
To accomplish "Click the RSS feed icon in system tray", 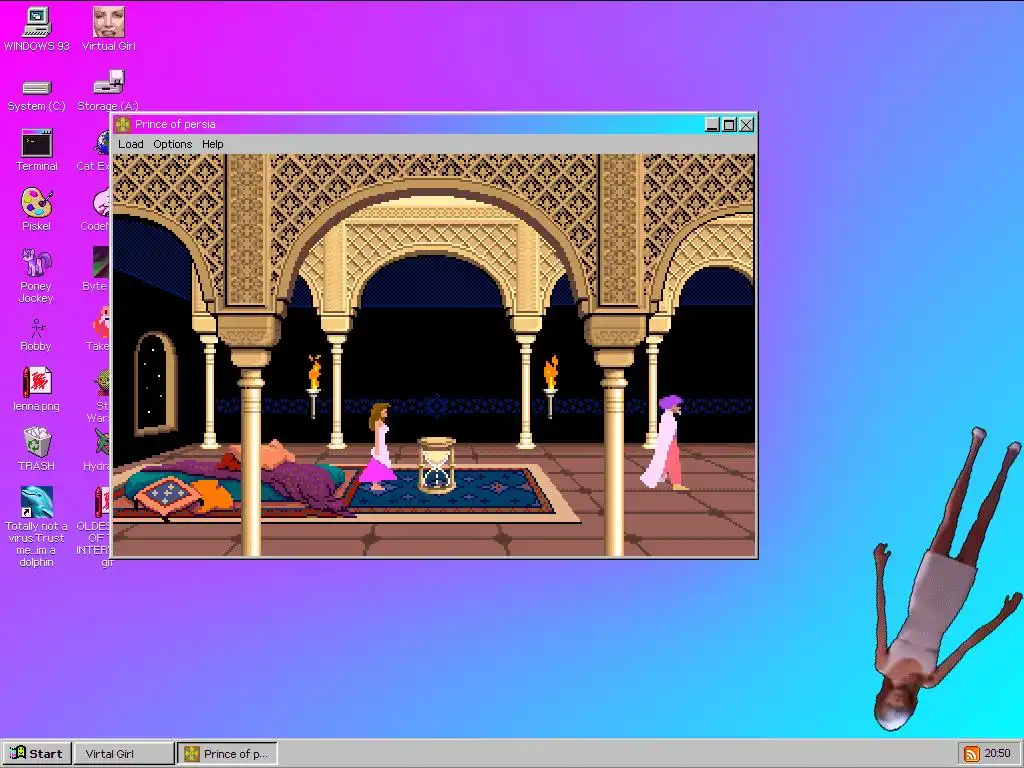I will coord(971,754).
